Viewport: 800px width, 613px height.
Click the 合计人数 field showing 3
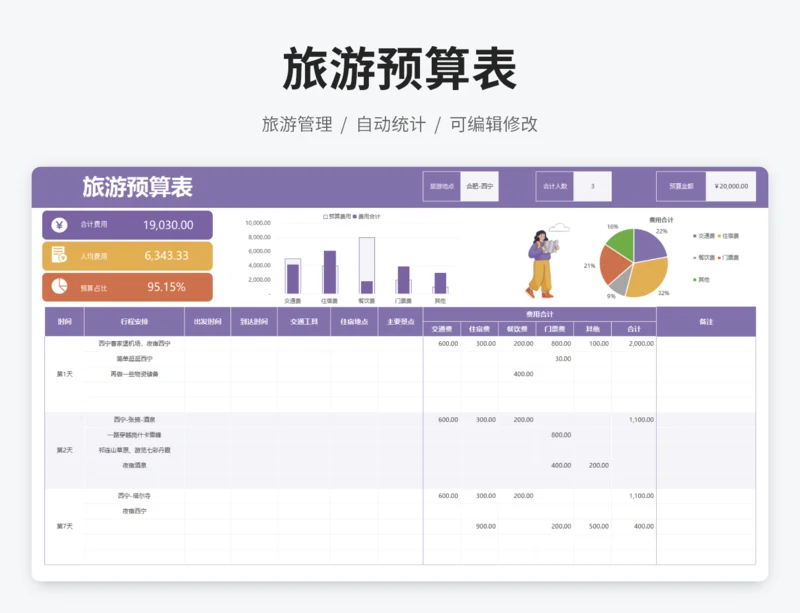(592, 186)
